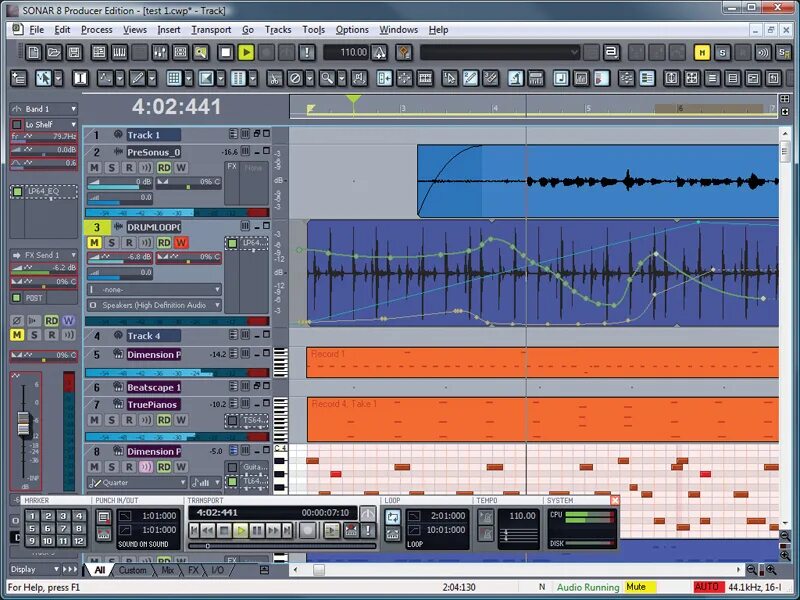Toggle the Loop on/off icon in Loop panel

[392, 517]
